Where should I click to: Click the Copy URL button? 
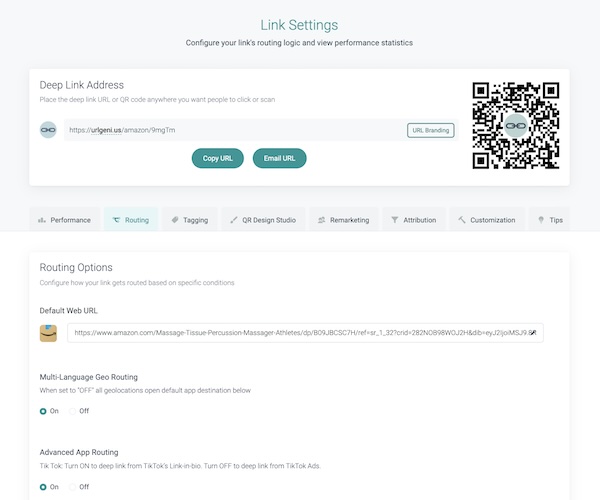218,158
